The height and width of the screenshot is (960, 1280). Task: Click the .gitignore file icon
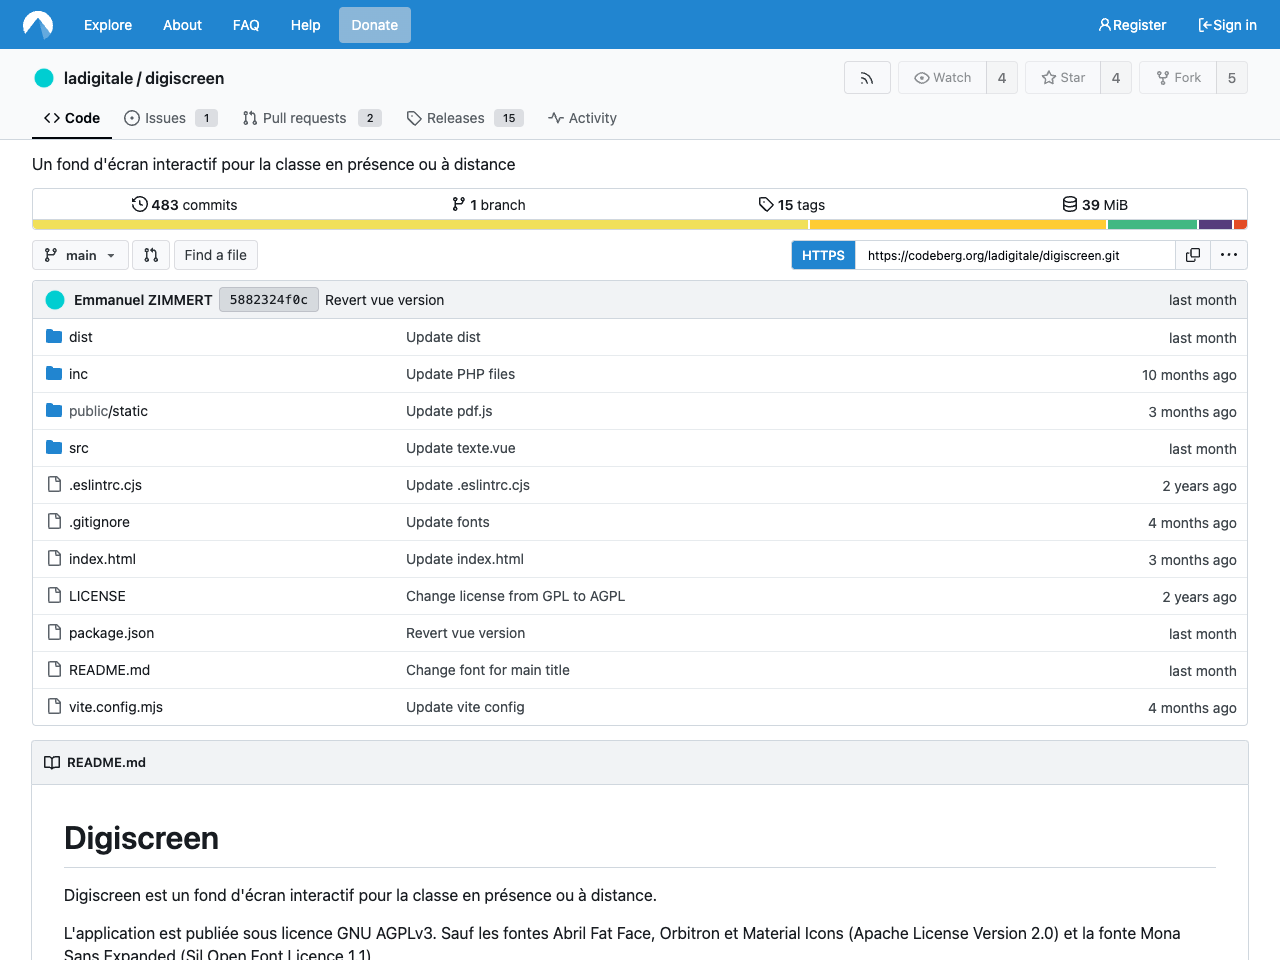(54, 522)
